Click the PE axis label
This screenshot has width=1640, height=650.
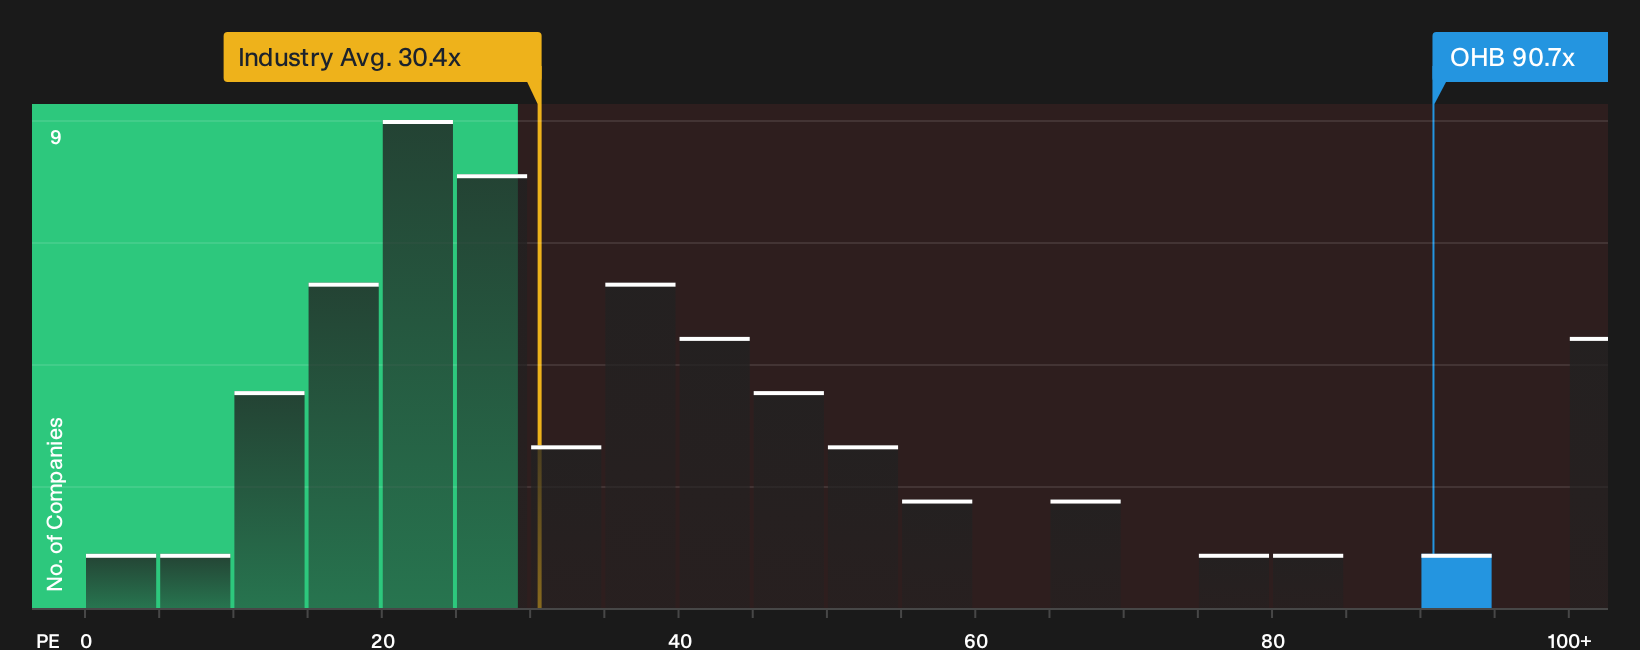click(48, 640)
